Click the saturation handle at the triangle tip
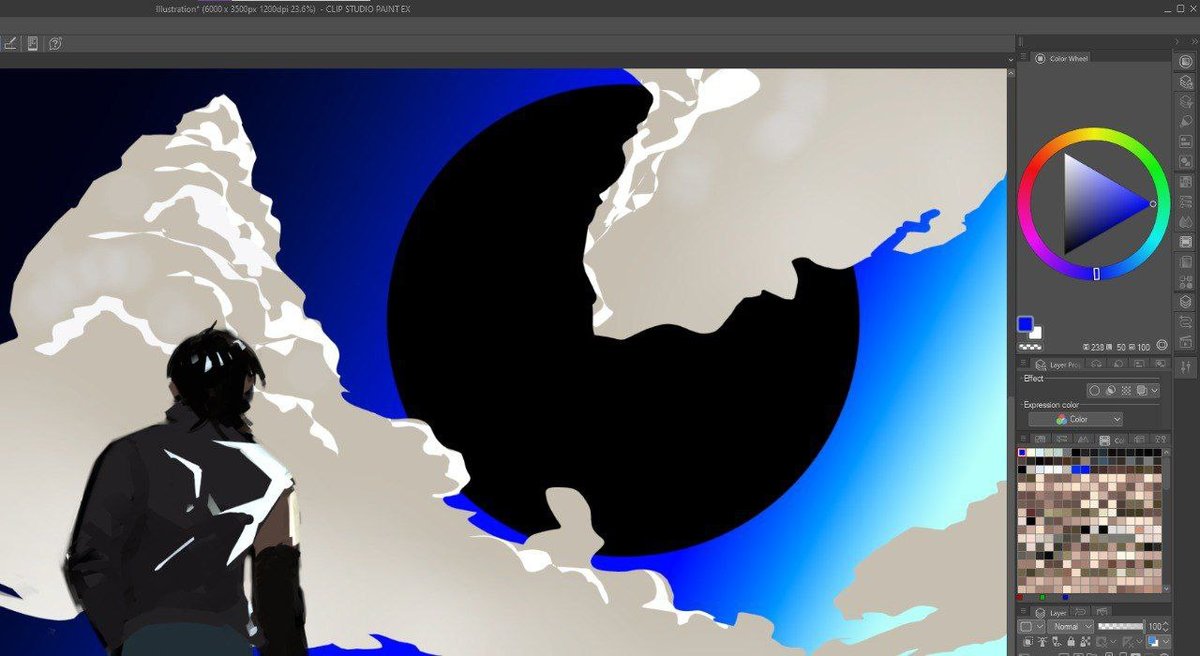Screen dimensions: 1200x656 point(1153,204)
